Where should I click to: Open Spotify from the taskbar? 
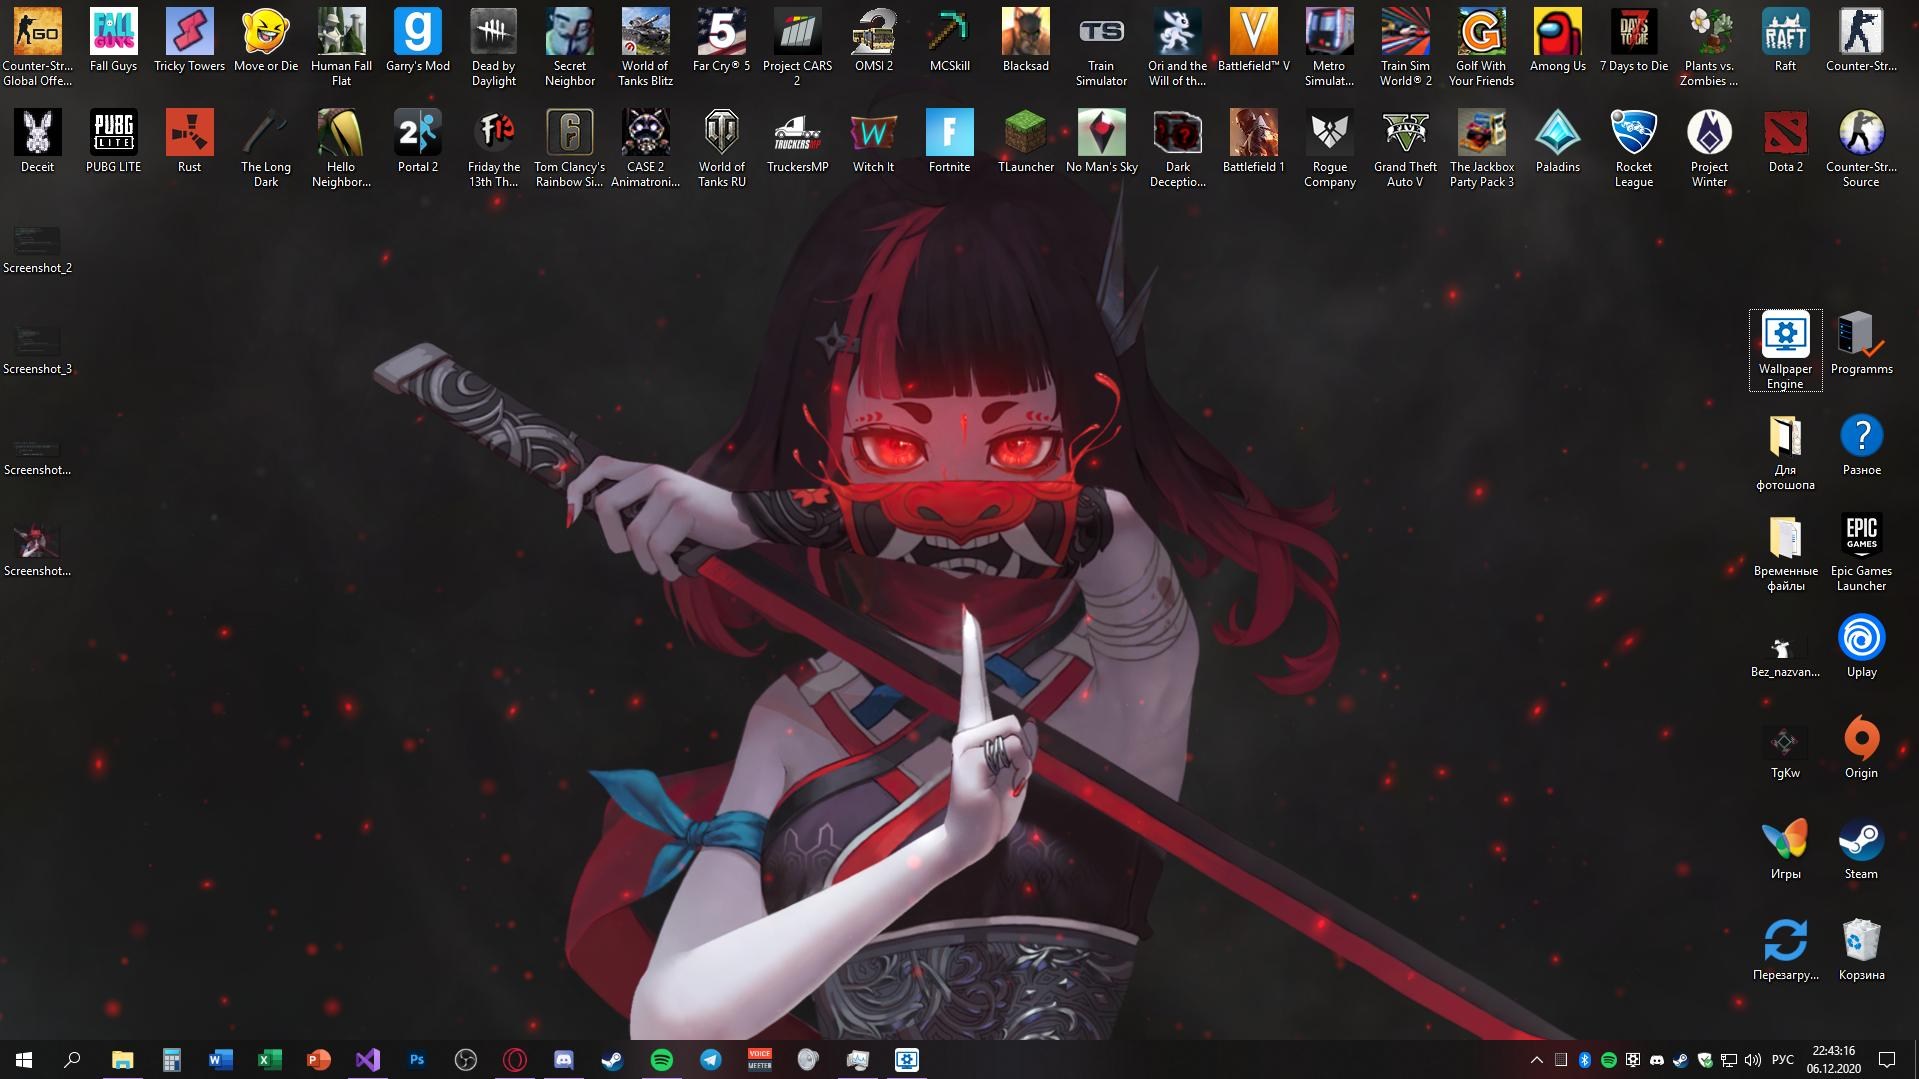tap(662, 1060)
